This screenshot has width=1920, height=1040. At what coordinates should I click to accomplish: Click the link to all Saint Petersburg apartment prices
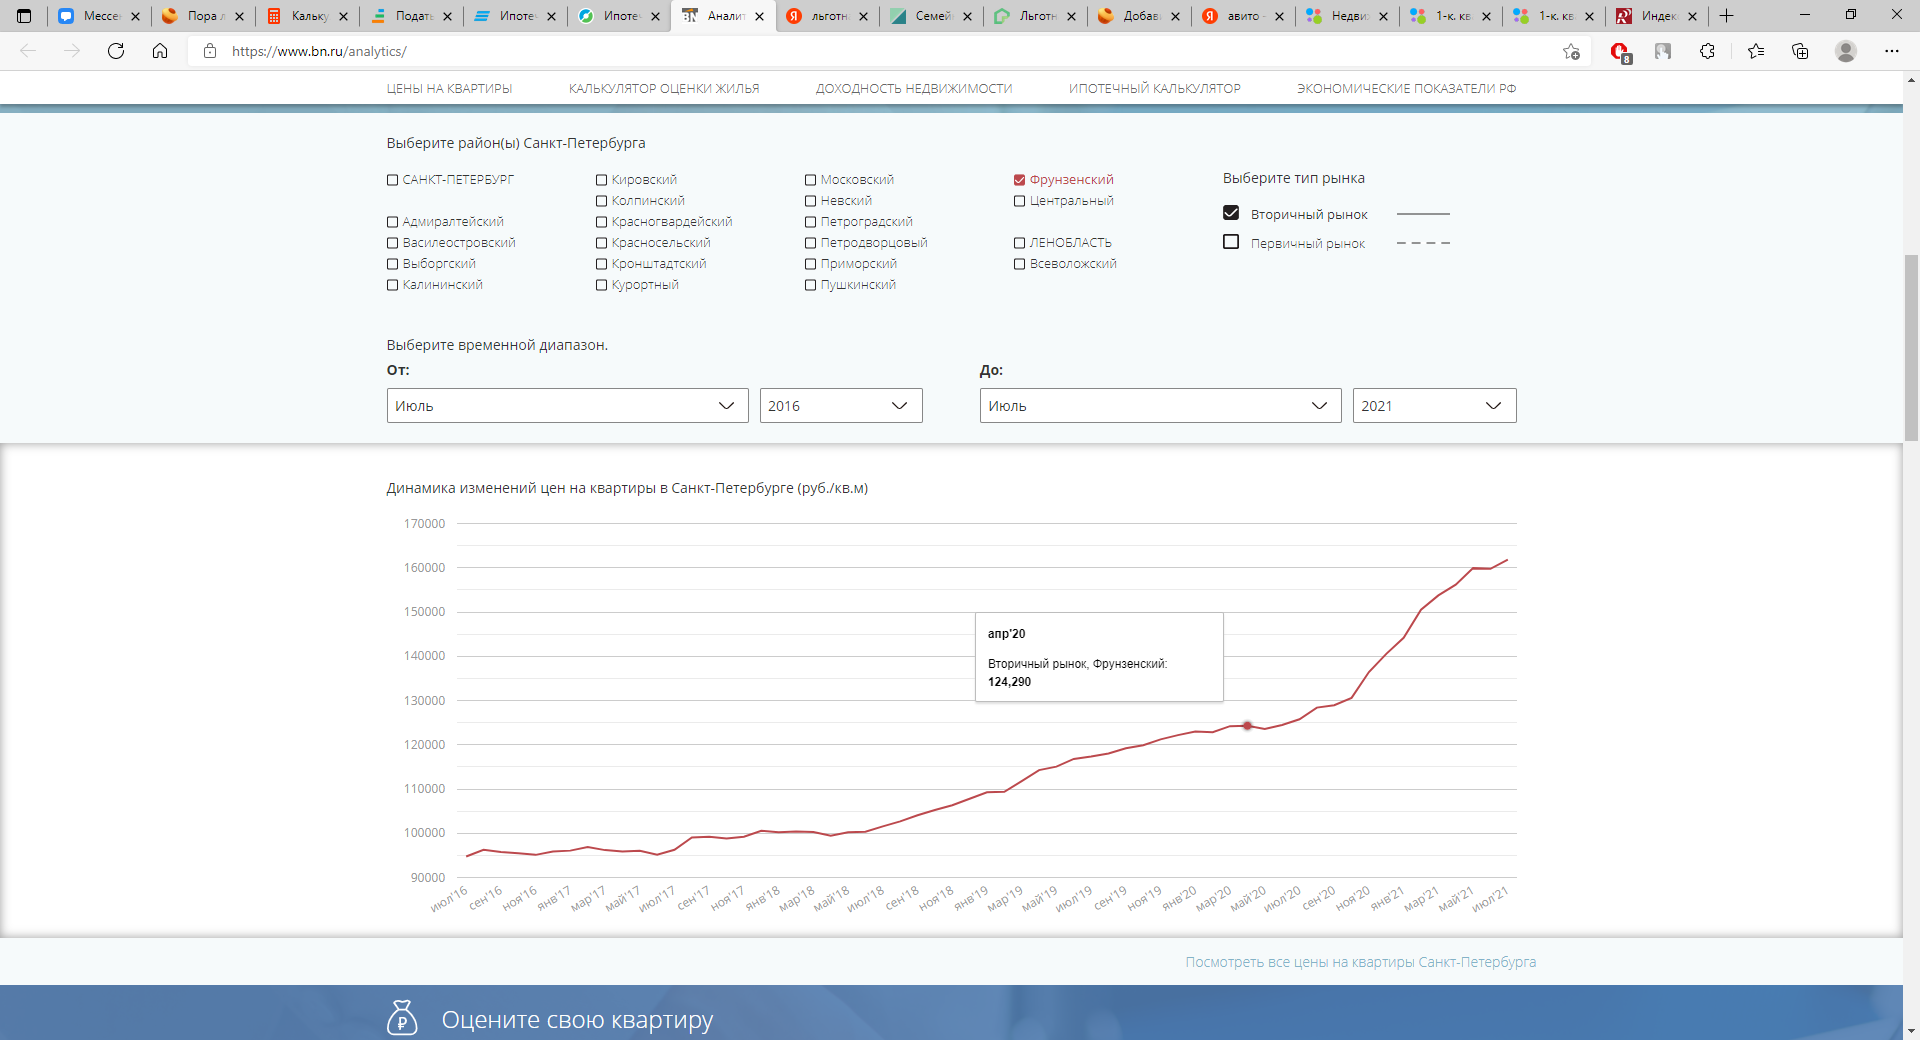tap(1360, 962)
